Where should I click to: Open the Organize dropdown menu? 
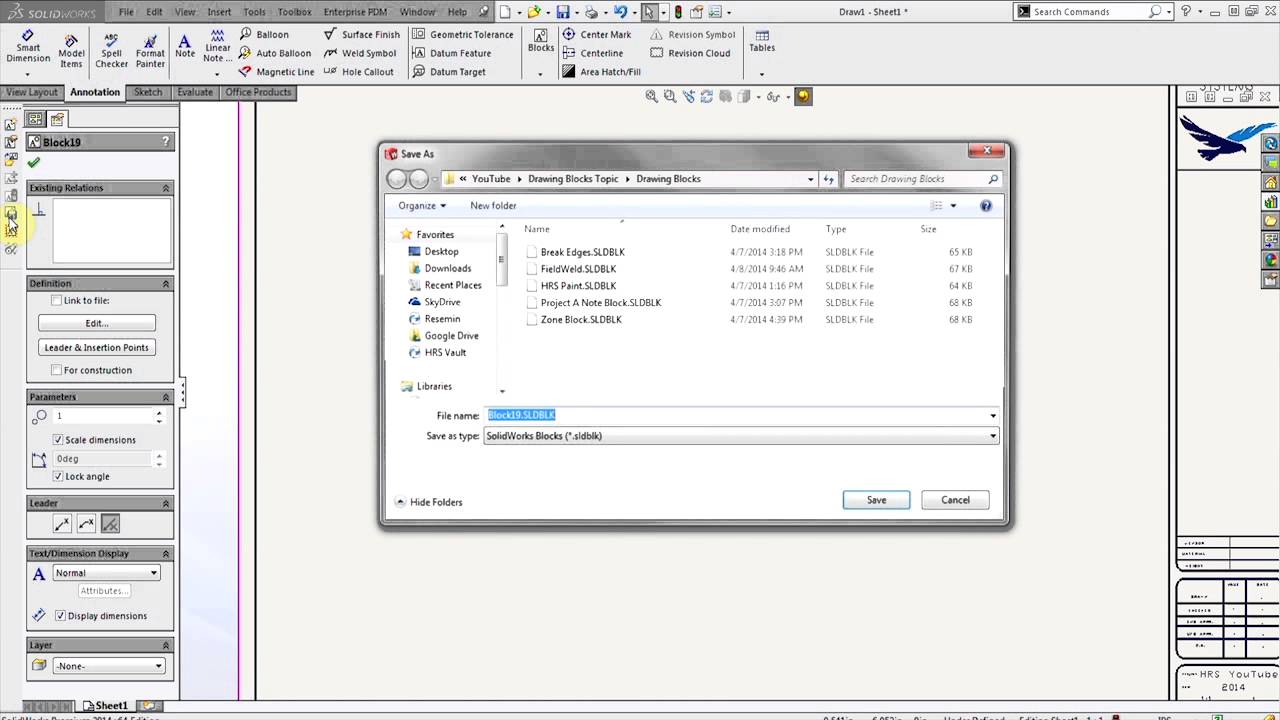pos(422,205)
